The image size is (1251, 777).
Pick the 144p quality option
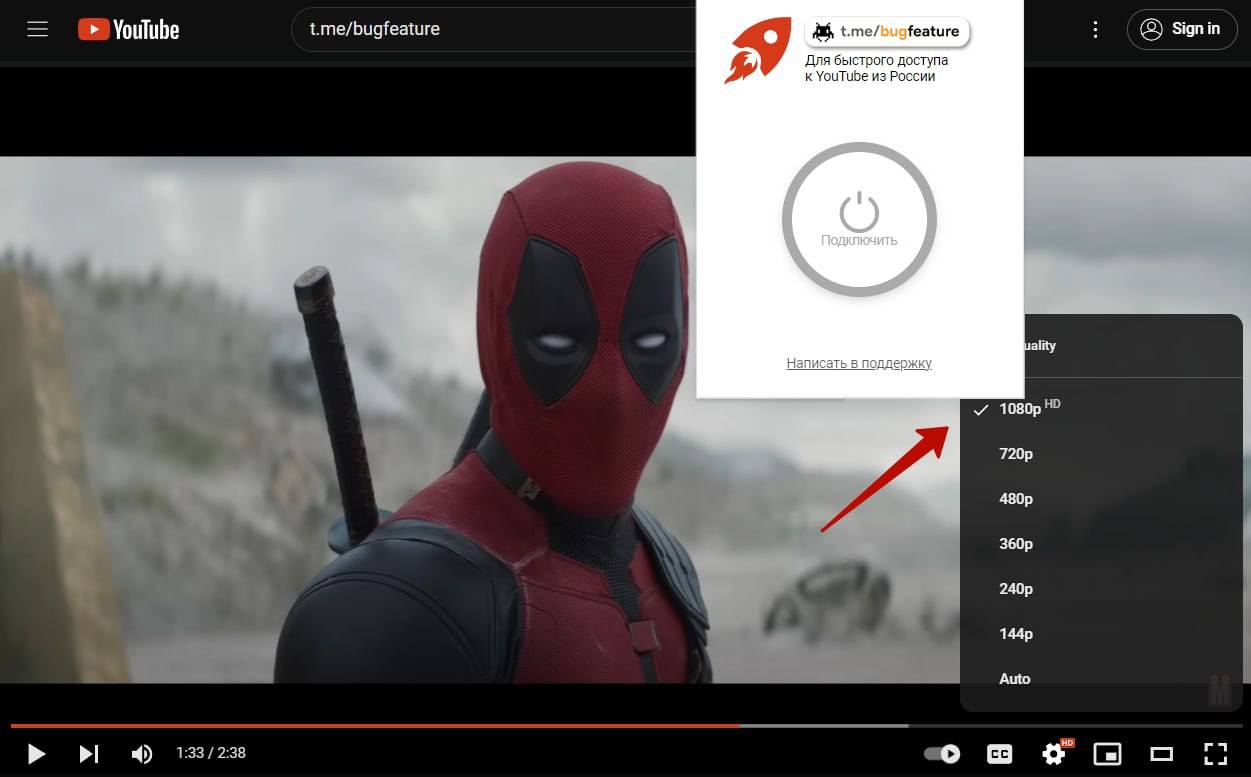pyautogui.click(x=1016, y=634)
